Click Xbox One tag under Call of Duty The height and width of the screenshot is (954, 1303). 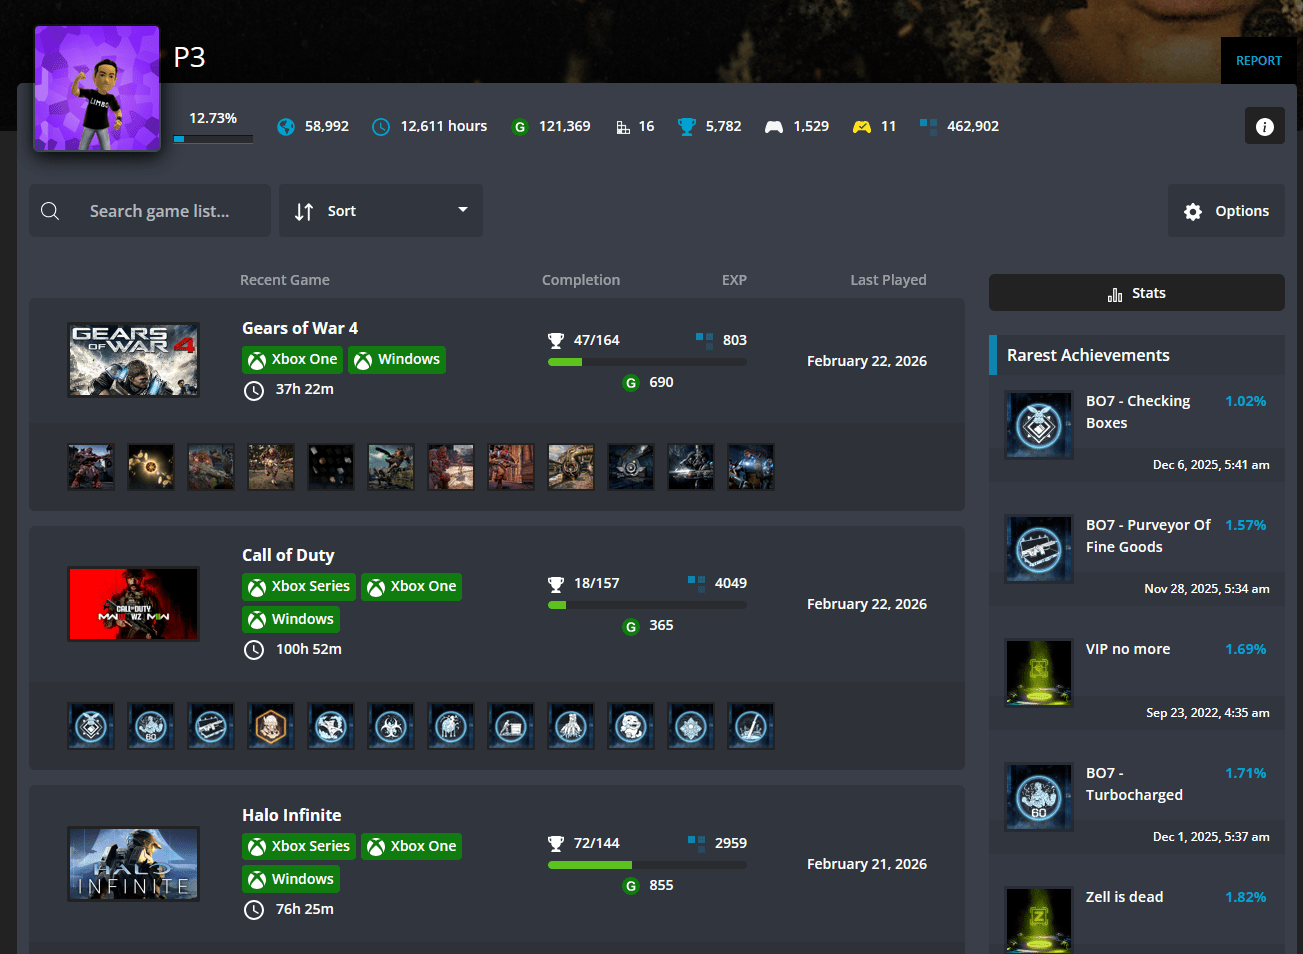point(412,587)
